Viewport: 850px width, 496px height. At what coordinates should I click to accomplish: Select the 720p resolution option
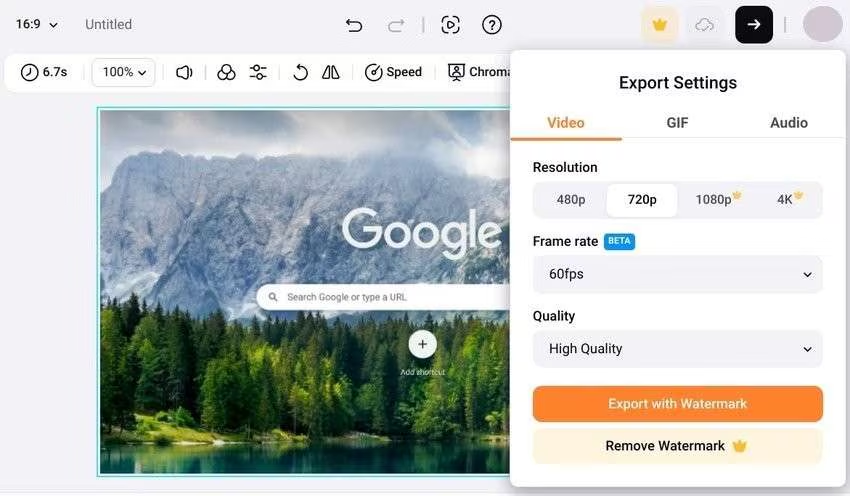coord(642,200)
